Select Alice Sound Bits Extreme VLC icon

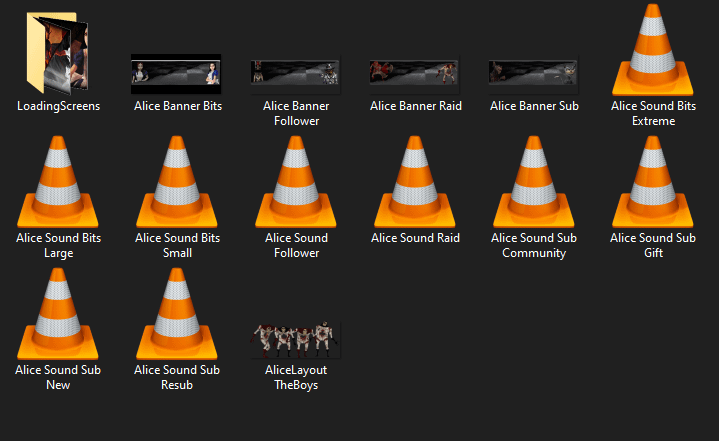point(653,50)
